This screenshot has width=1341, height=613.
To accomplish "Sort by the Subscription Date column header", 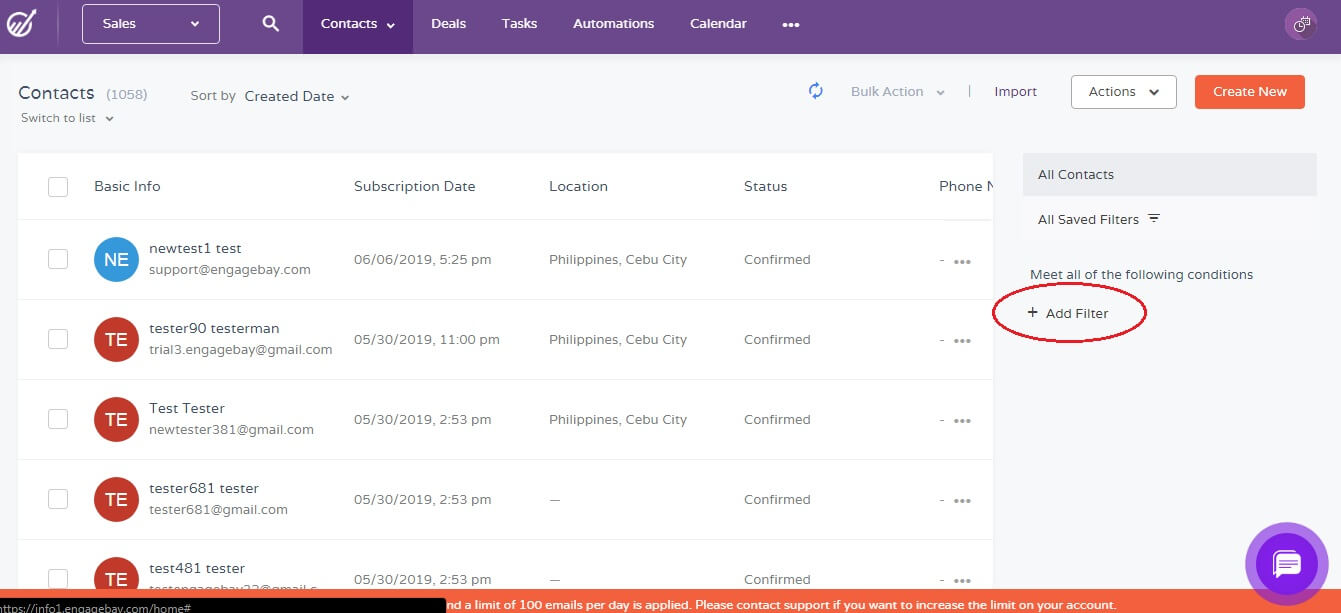I will point(414,186).
